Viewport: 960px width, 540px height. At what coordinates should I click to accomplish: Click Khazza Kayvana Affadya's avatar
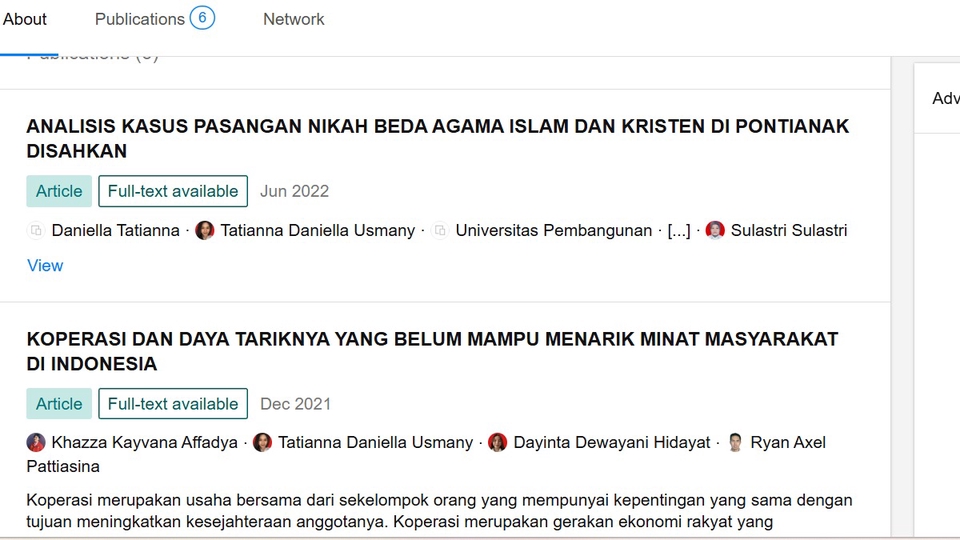[x=36, y=442]
